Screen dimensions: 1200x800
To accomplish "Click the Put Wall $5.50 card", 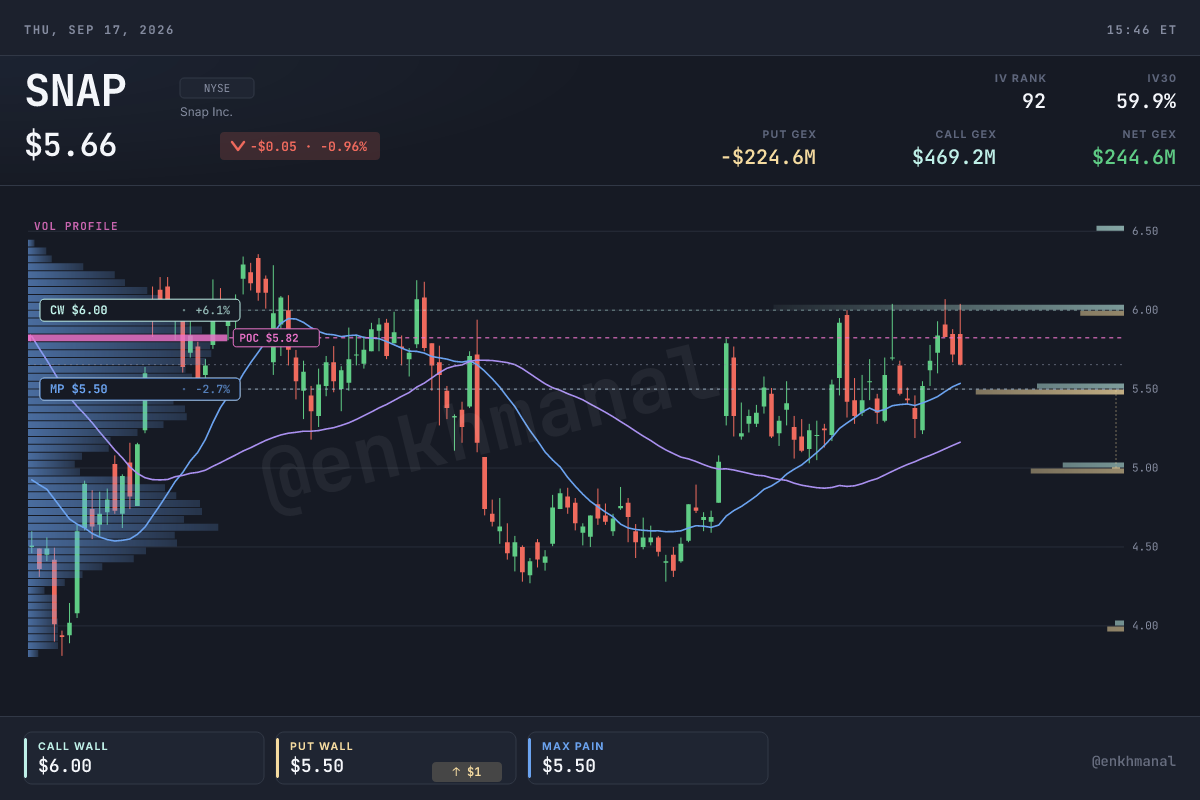I will [x=396, y=758].
